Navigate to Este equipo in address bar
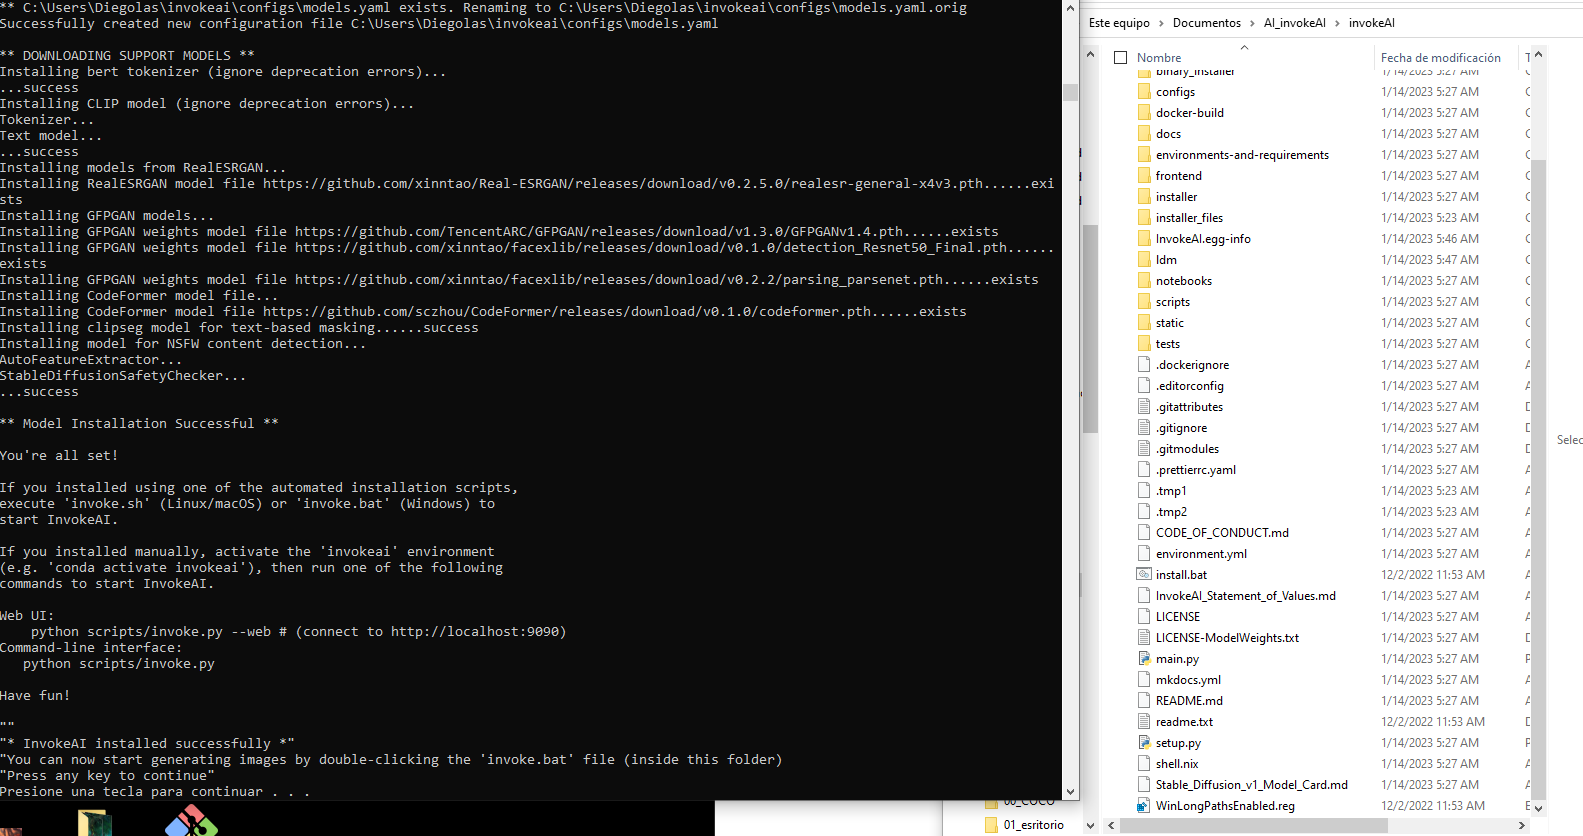The height and width of the screenshot is (836, 1583). click(x=1119, y=23)
